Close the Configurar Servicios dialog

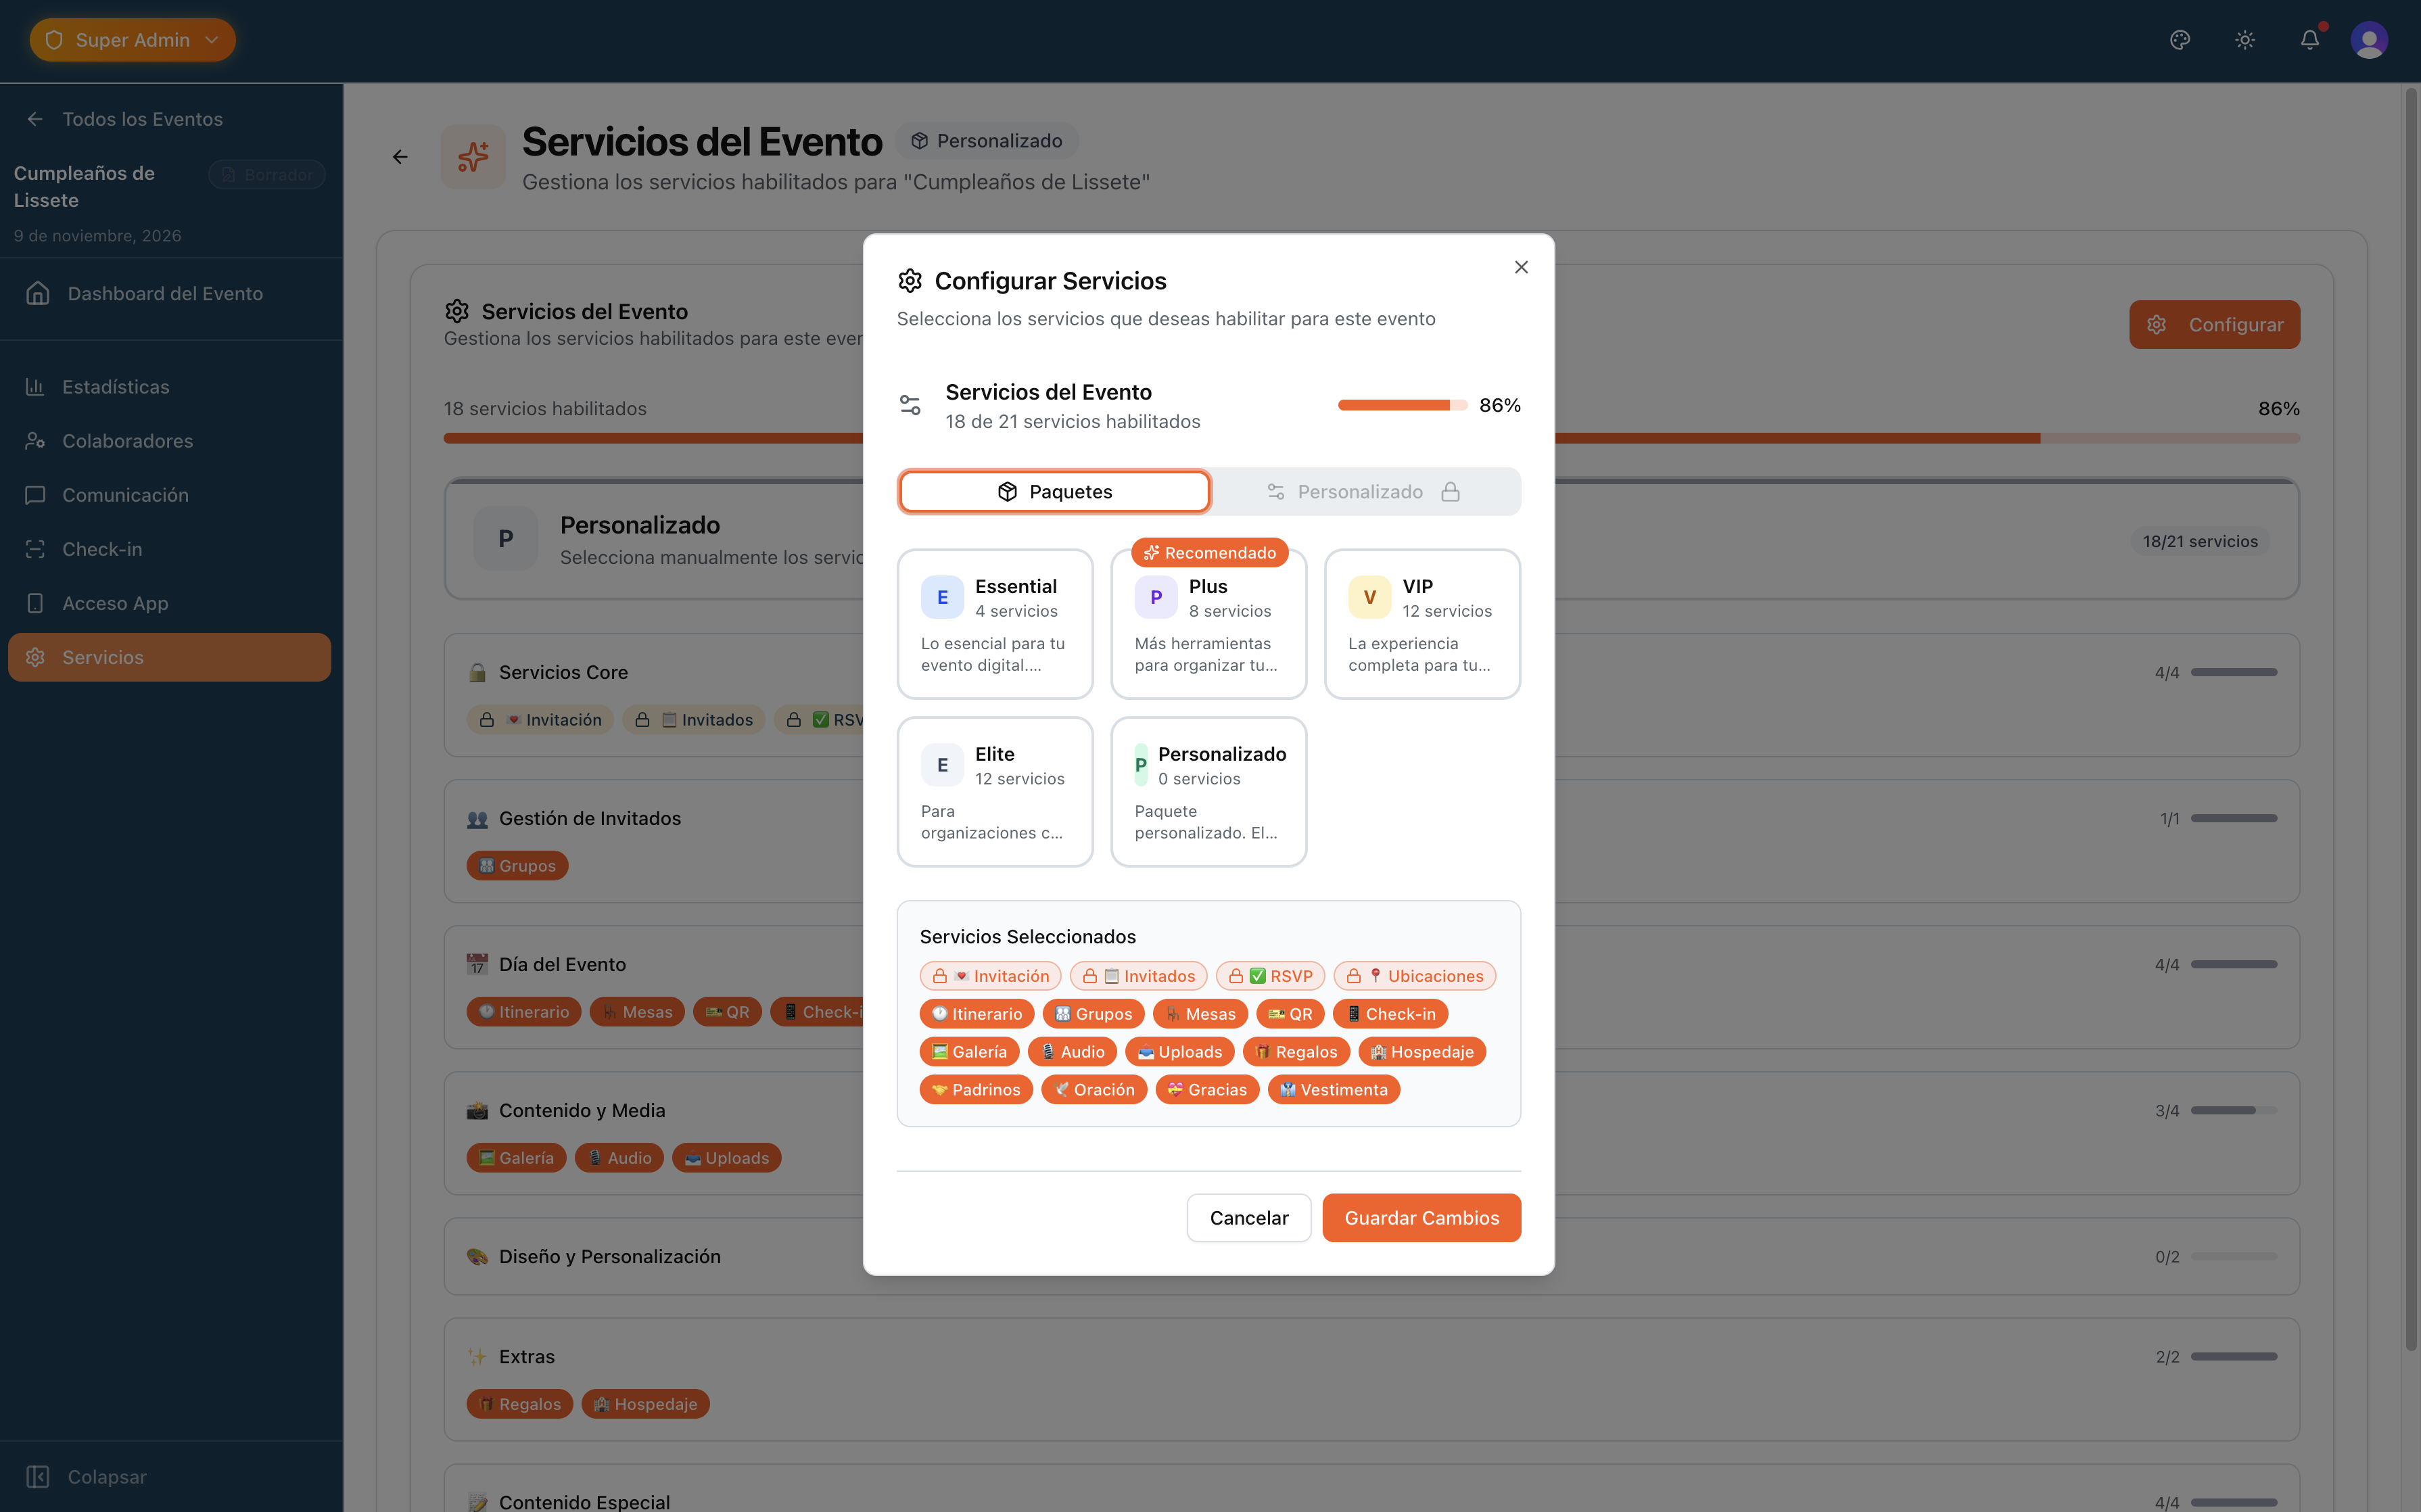point(1521,267)
